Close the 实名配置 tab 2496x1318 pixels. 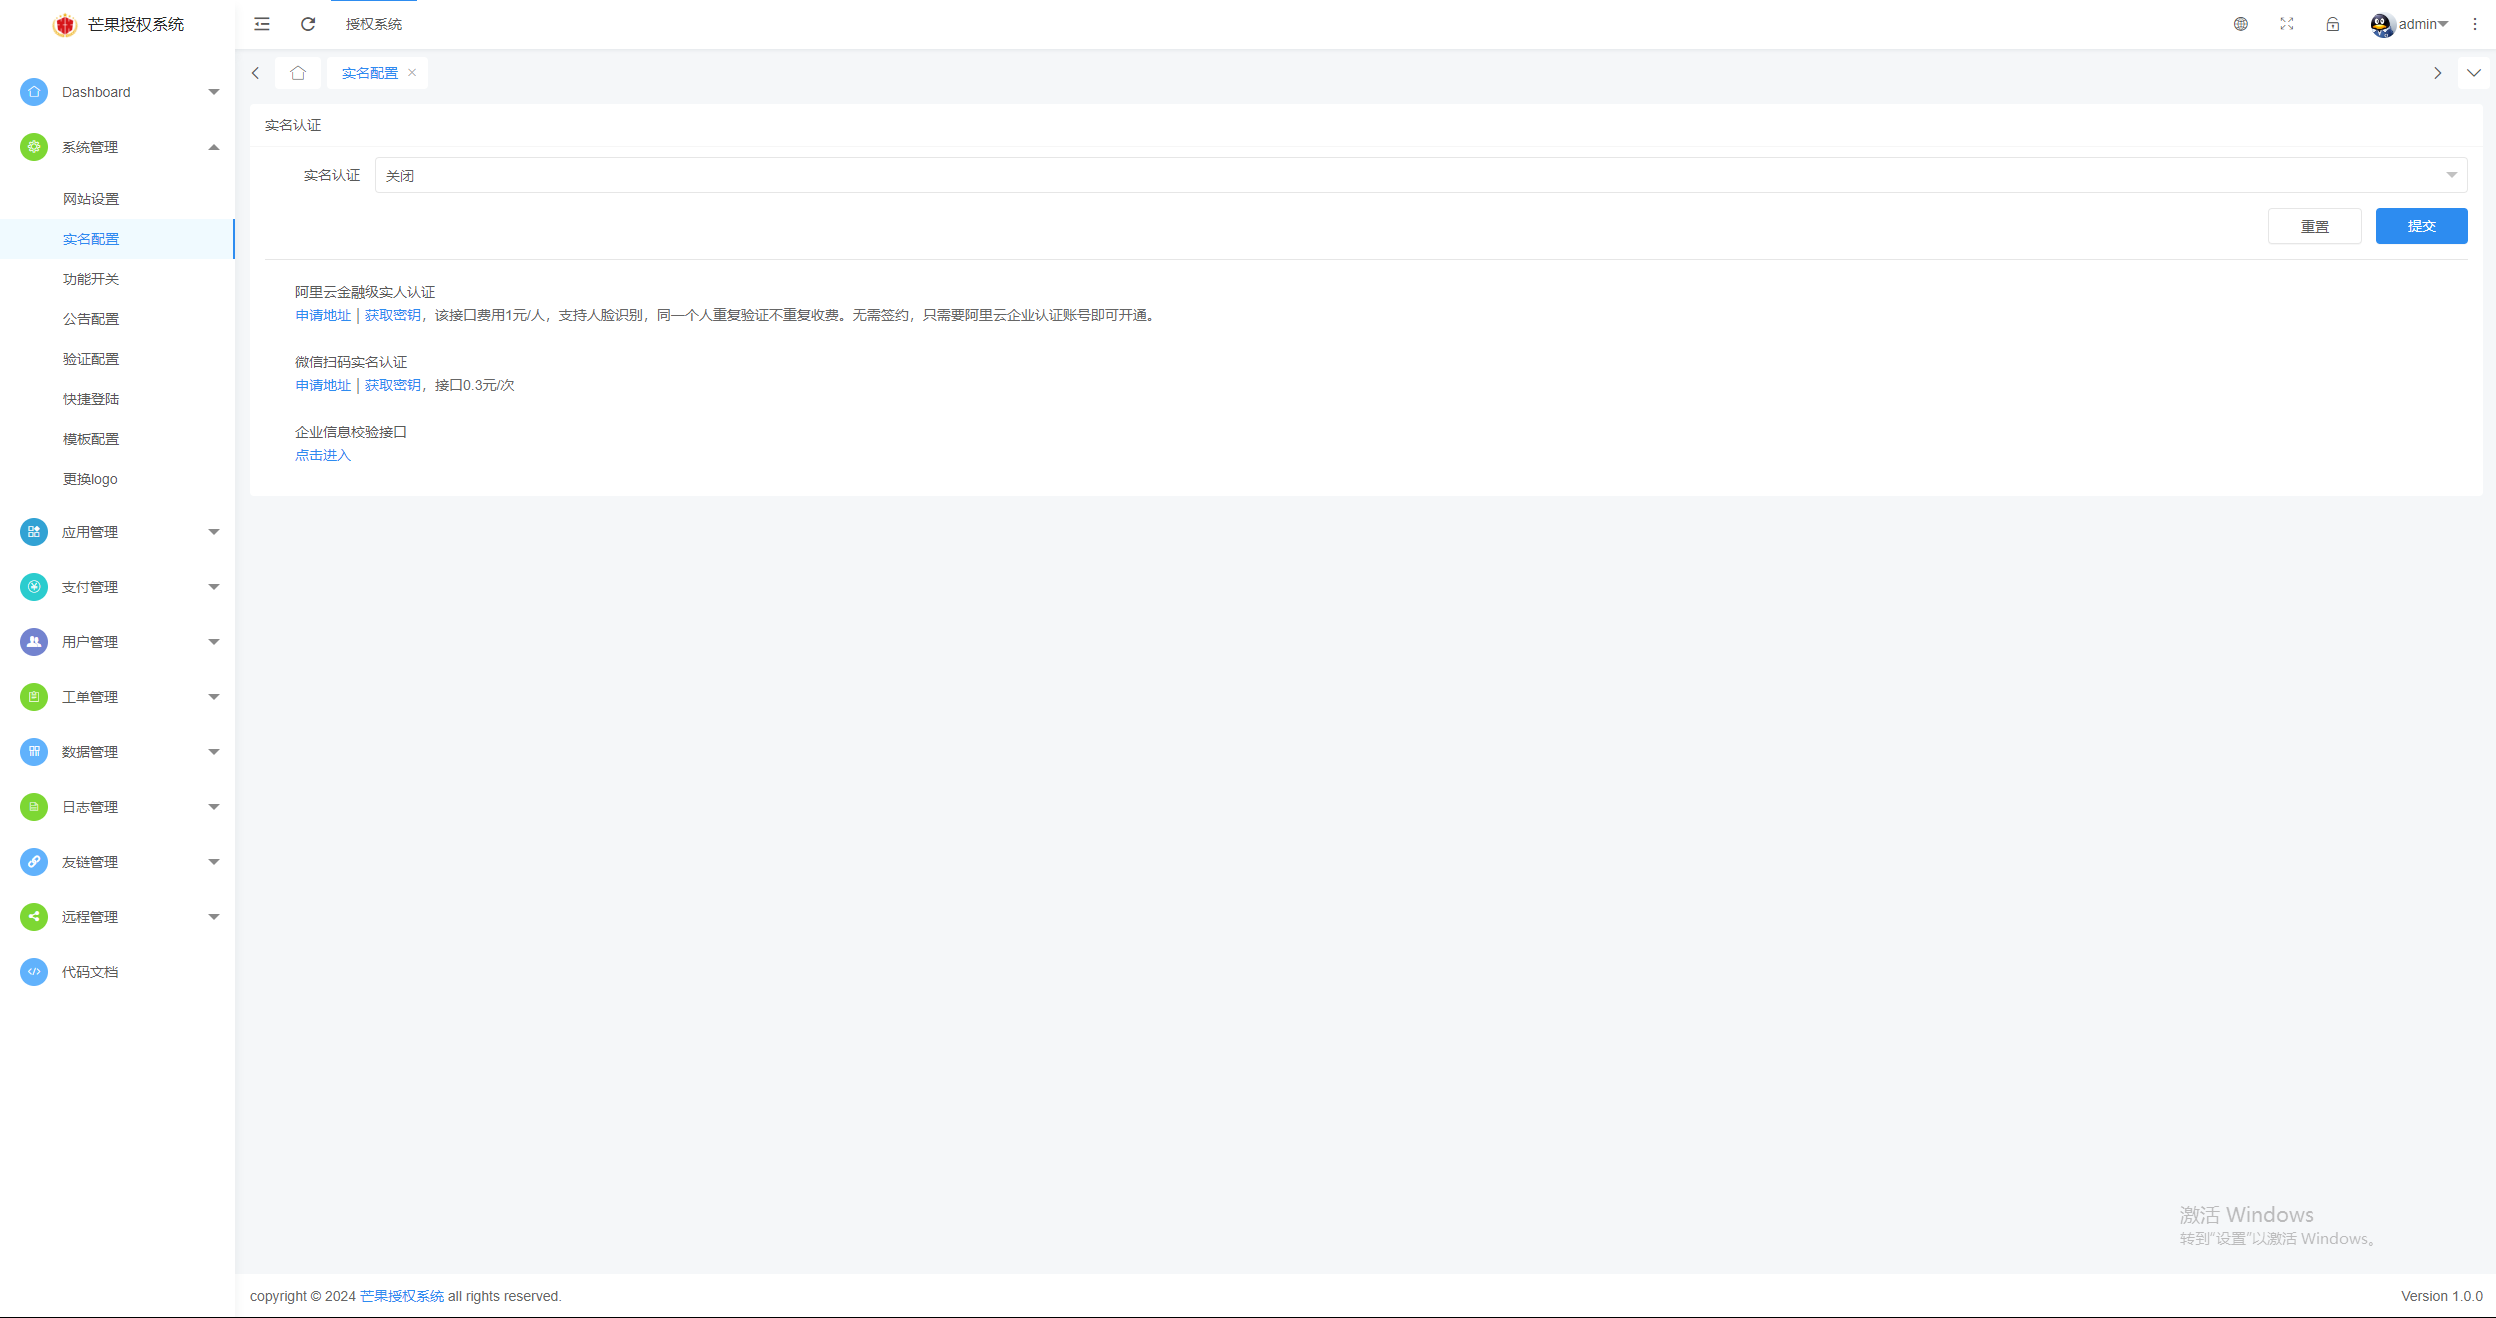[412, 73]
